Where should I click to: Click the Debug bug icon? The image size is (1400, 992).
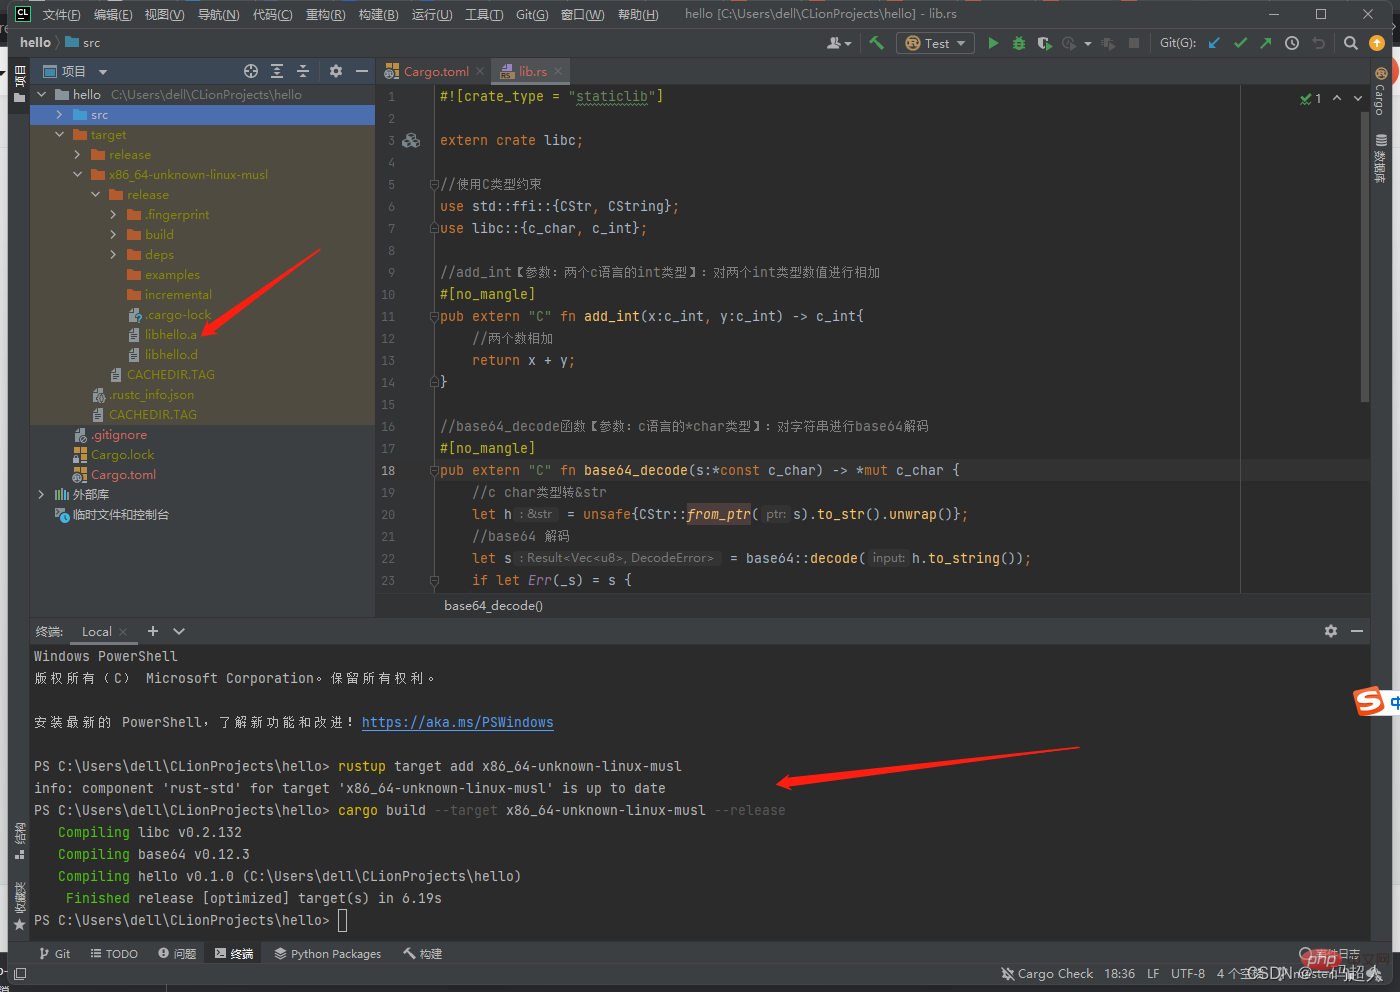click(x=1019, y=43)
